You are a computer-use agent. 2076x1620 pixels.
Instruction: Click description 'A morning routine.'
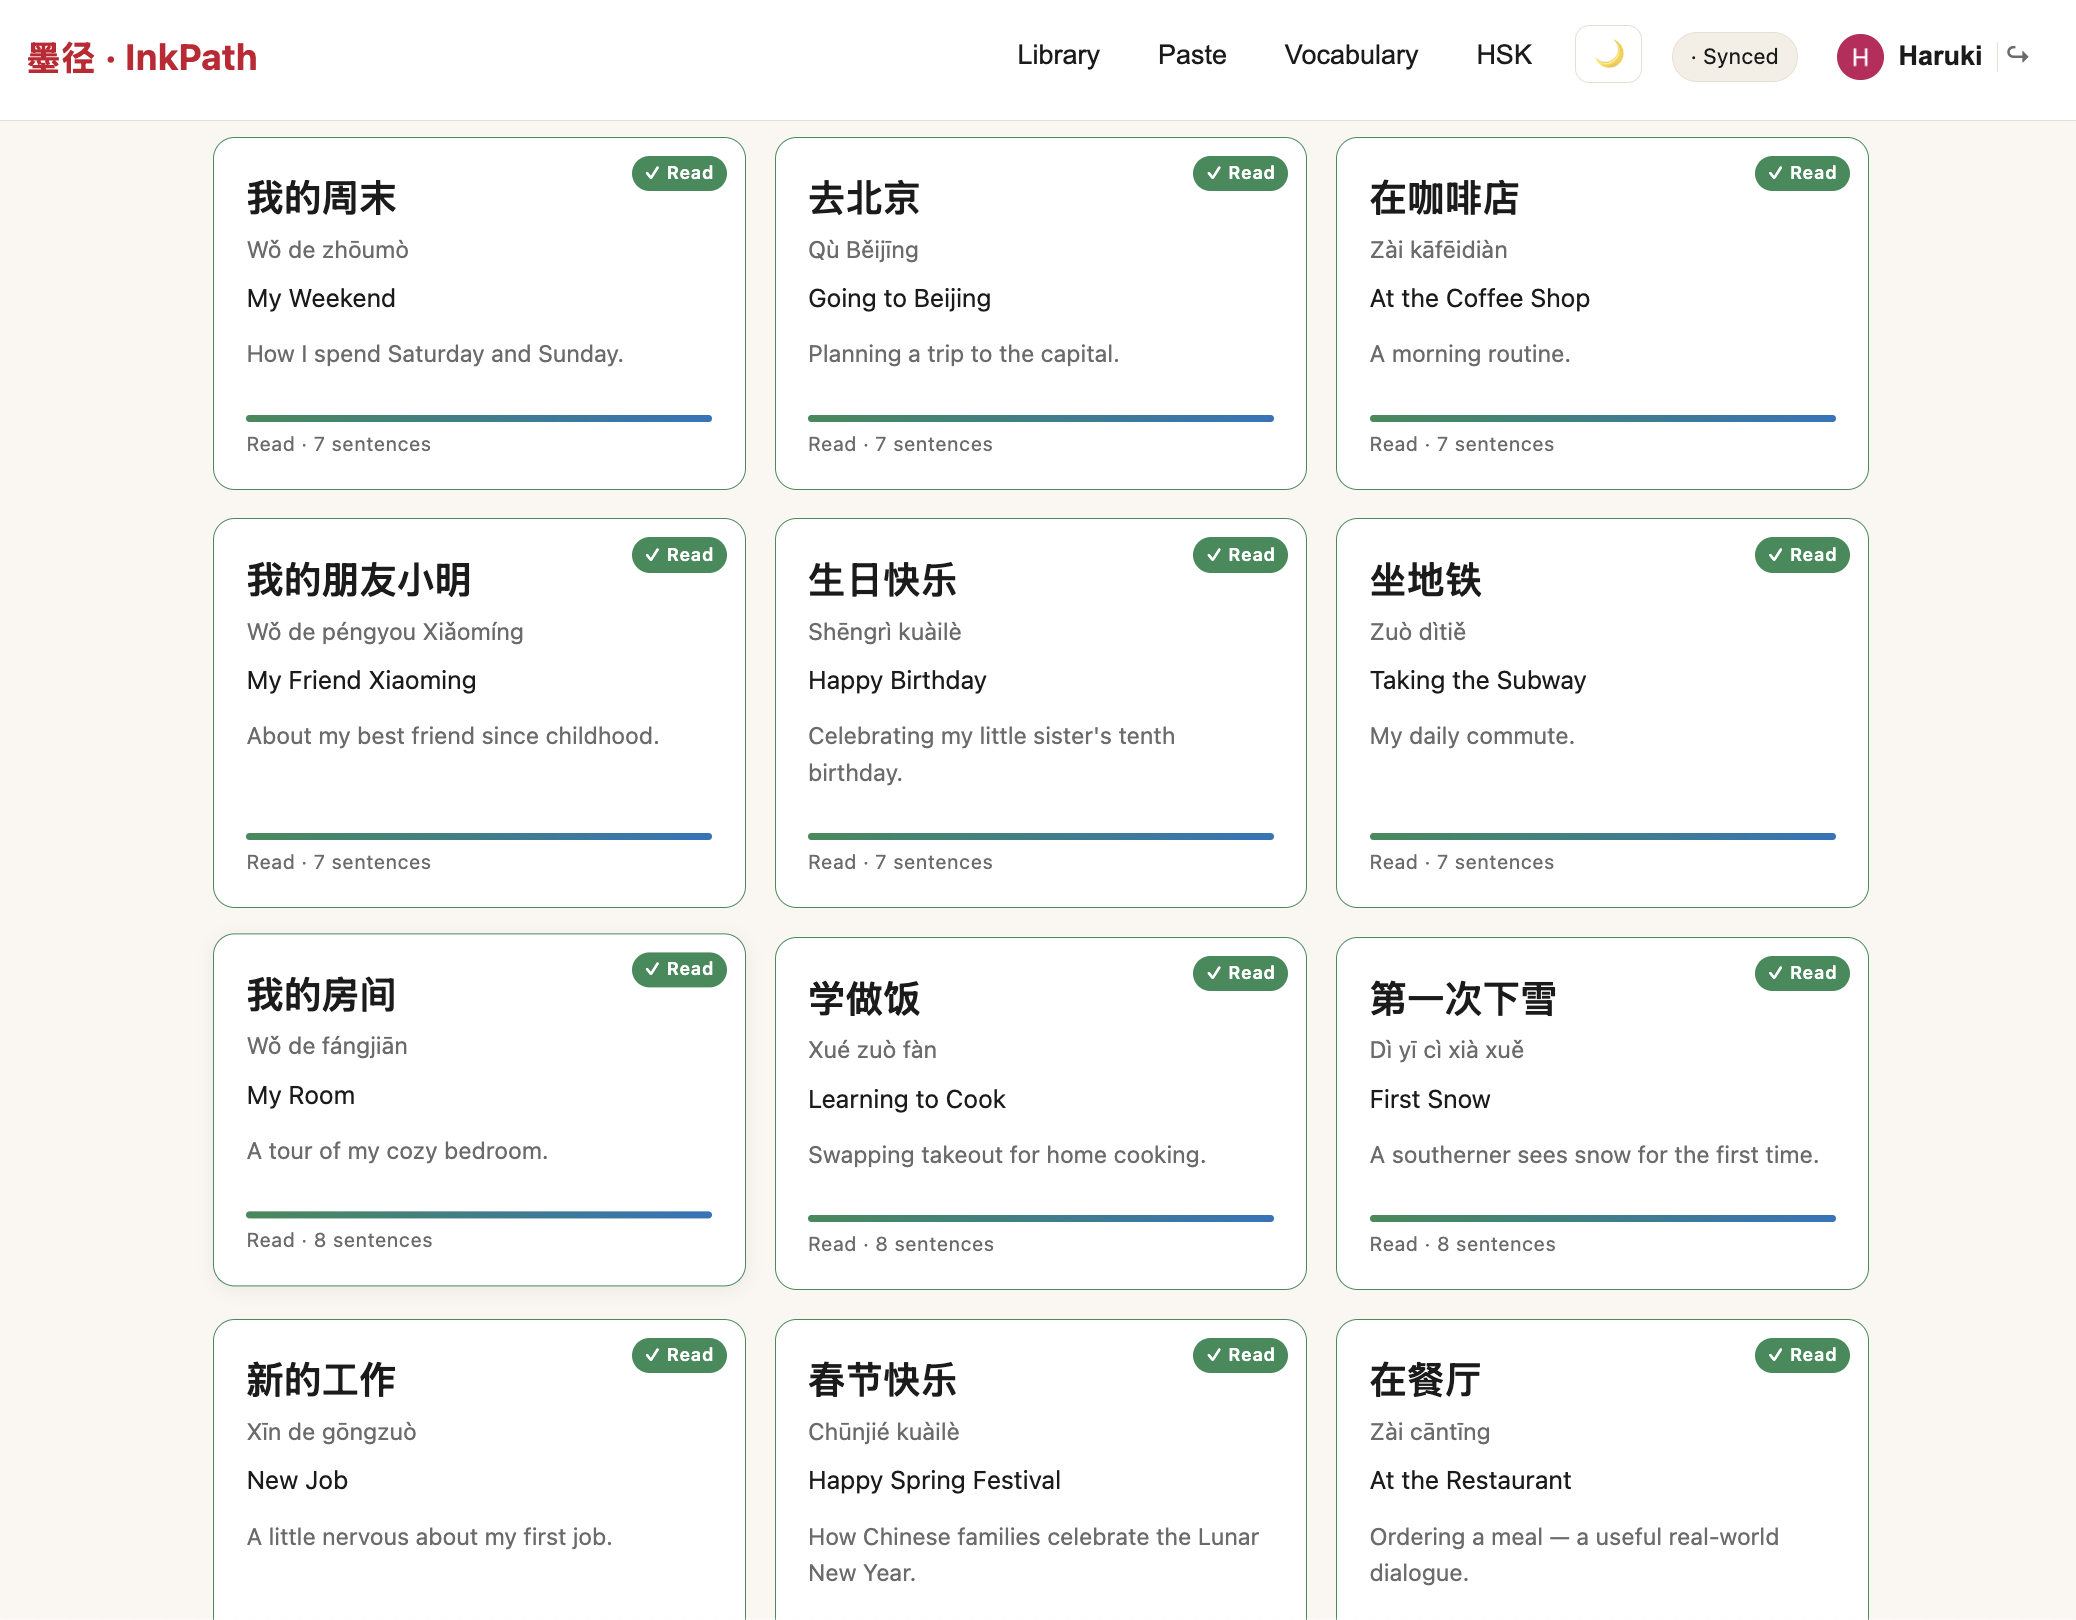[1470, 354]
